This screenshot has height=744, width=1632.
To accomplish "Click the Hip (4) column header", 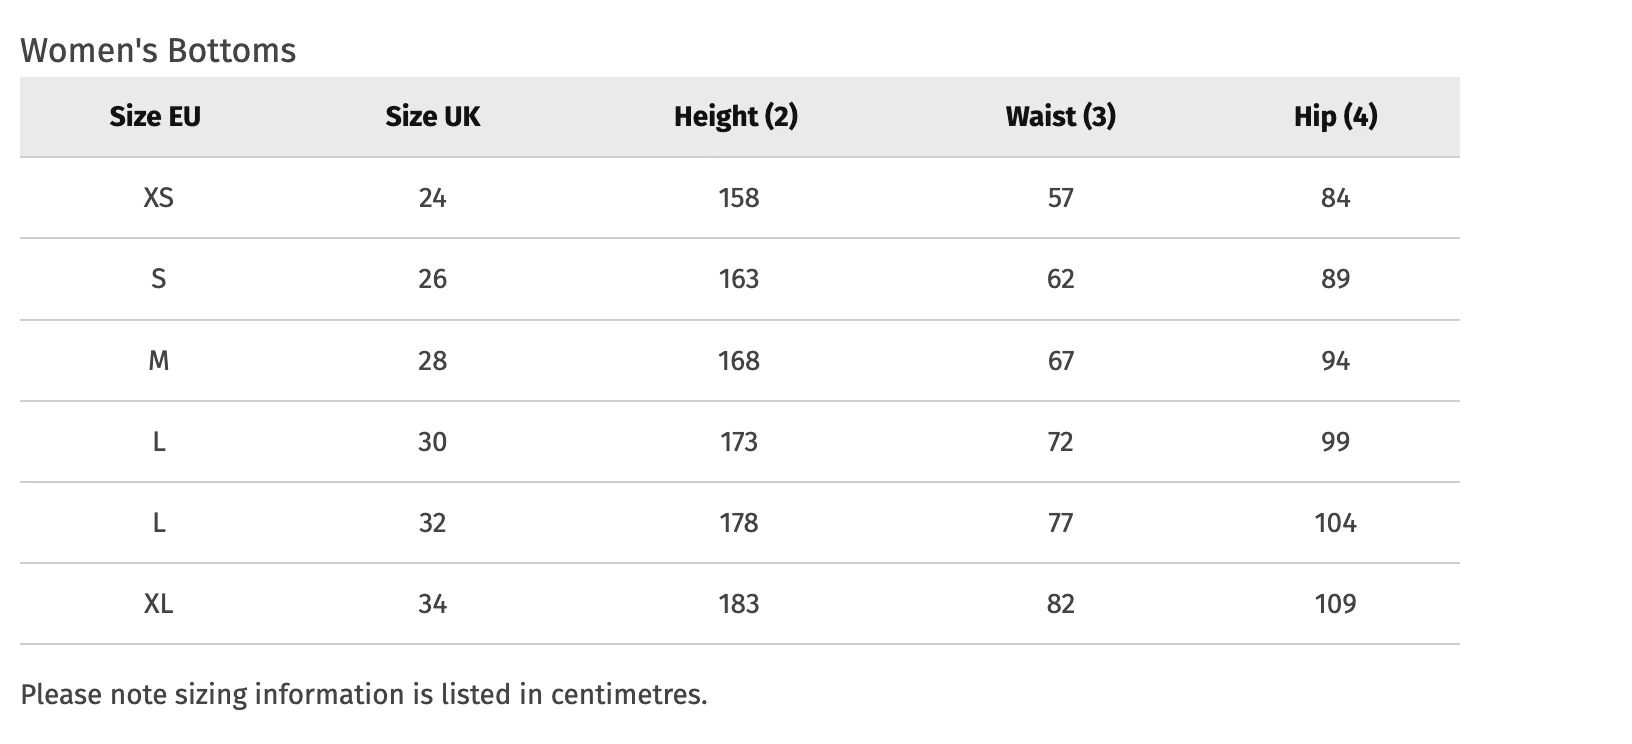I will (x=1336, y=117).
